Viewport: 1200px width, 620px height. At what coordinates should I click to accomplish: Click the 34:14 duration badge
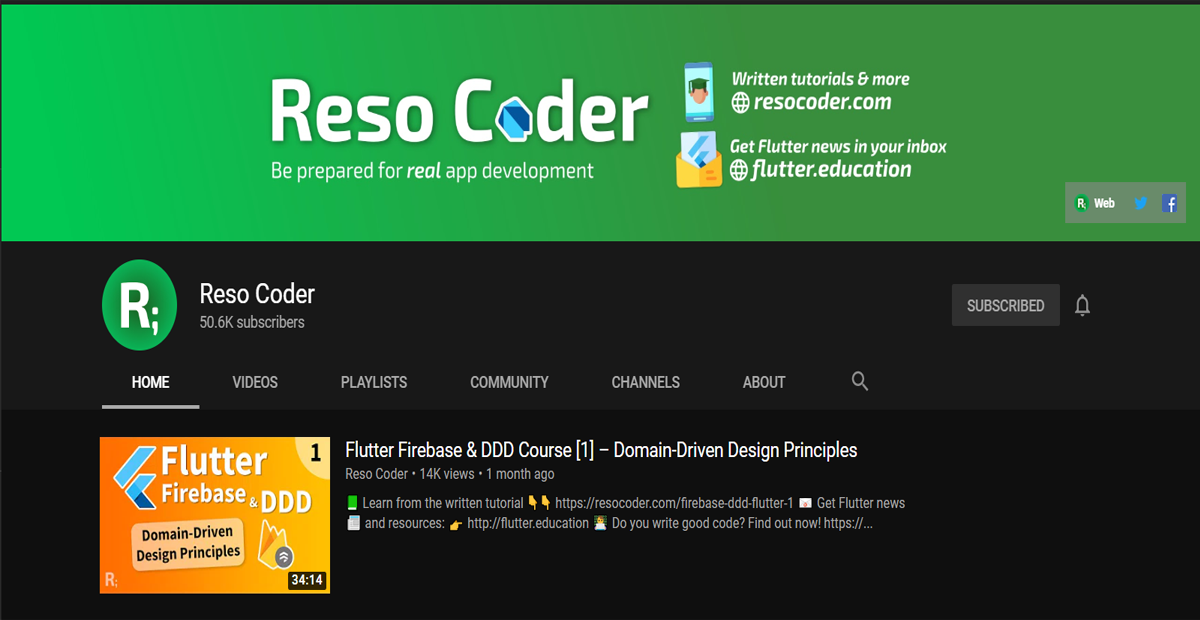coord(307,579)
